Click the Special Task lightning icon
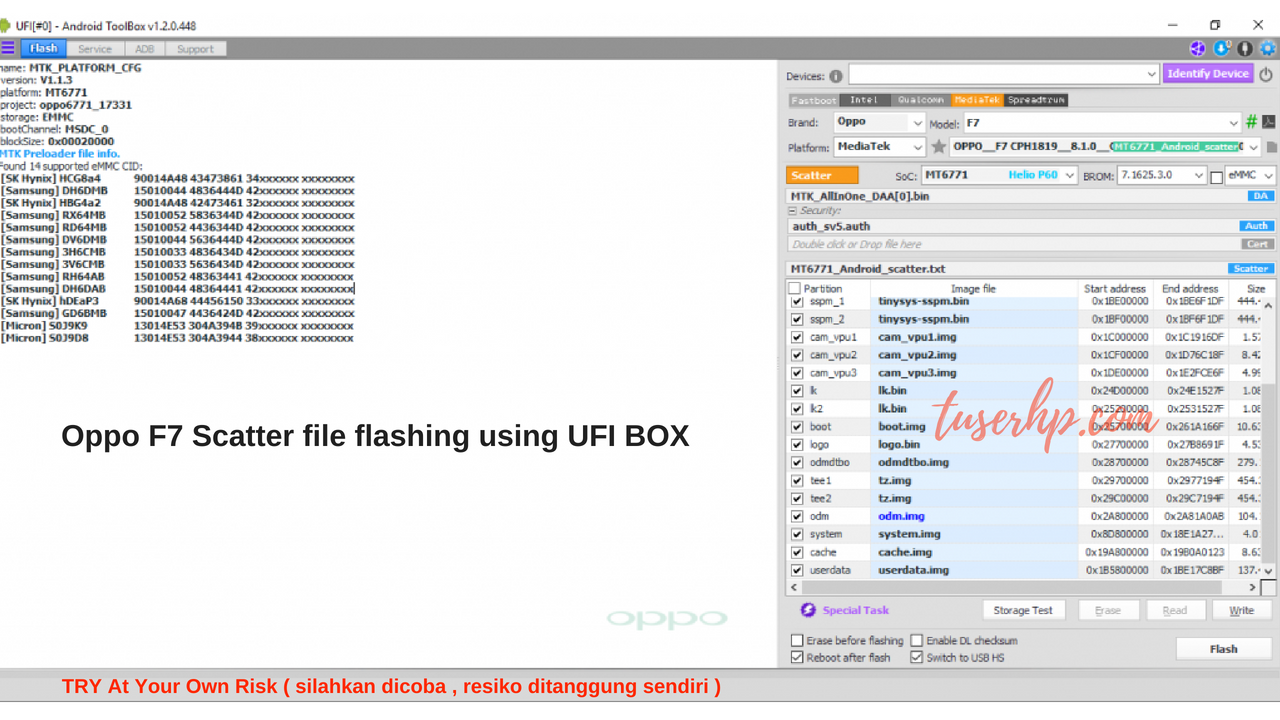Image resolution: width=1280 pixels, height=720 pixels. click(x=808, y=610)
